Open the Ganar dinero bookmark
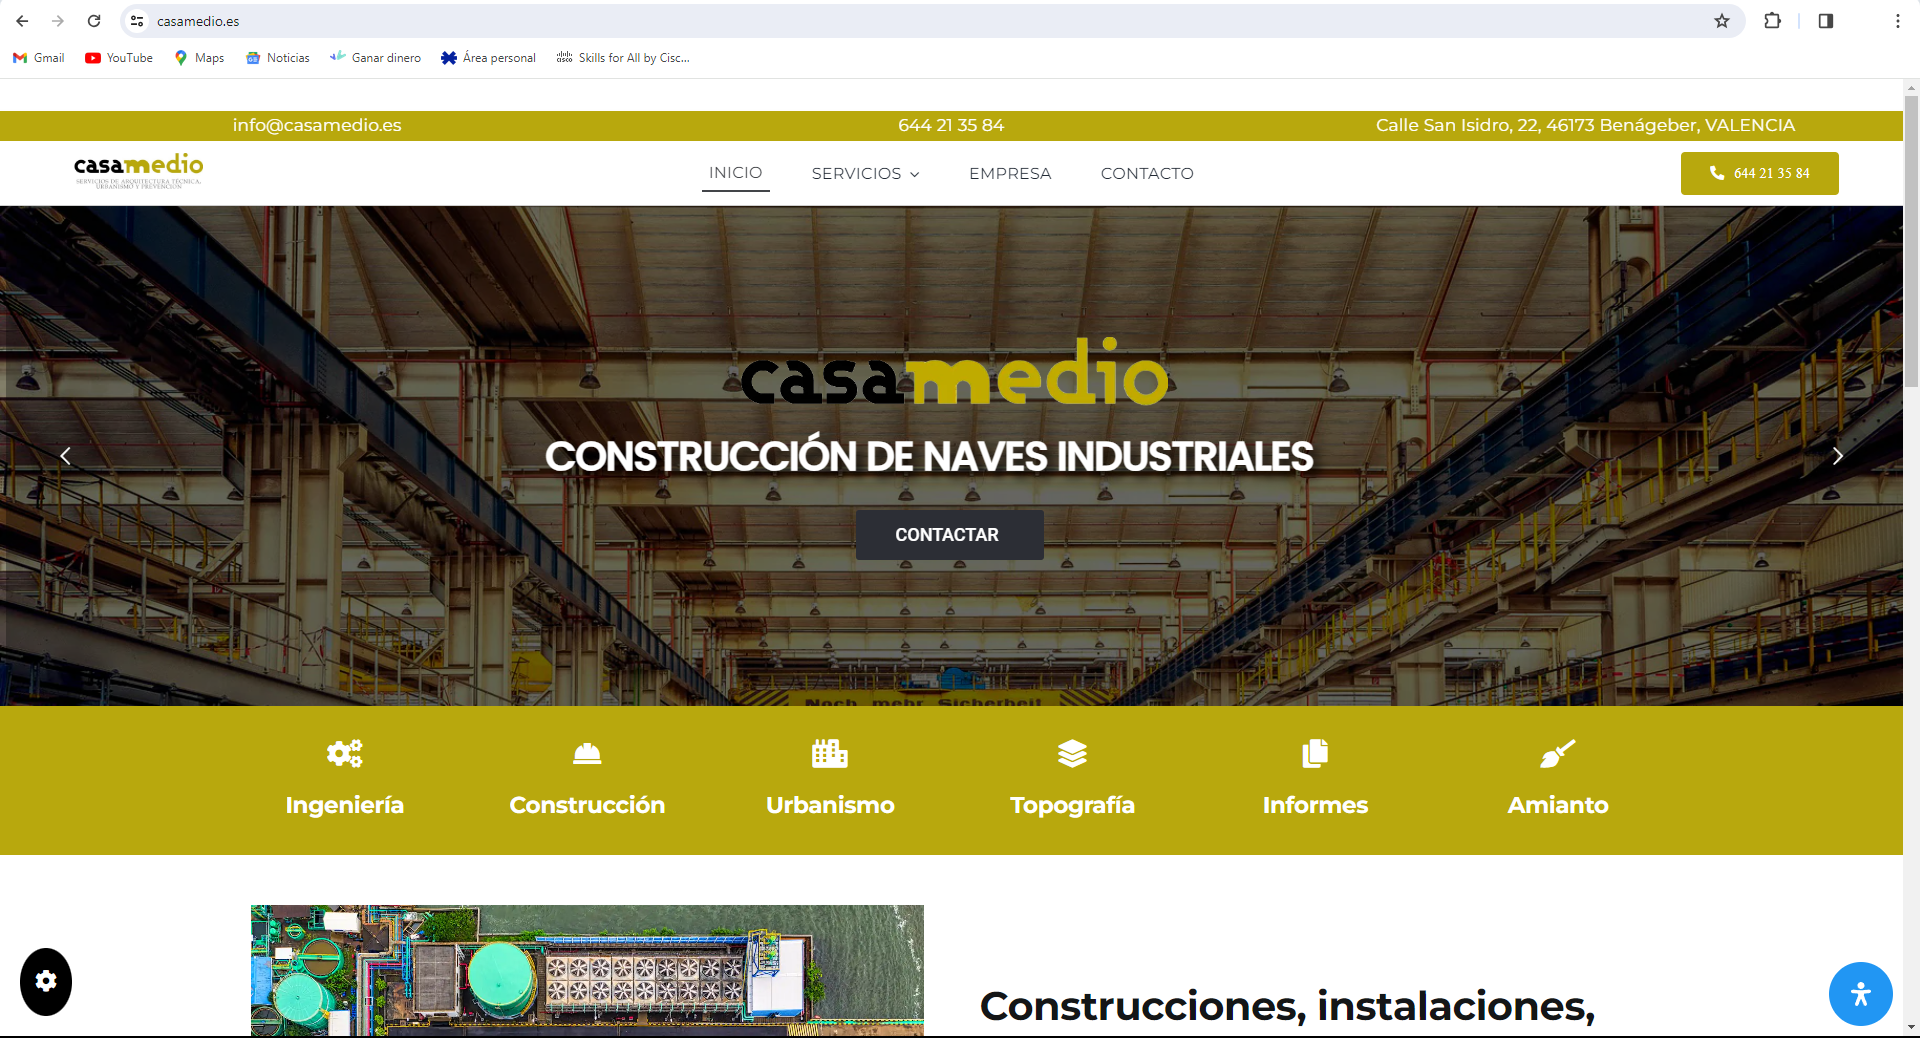This screenshot has height=1038, width=1920. click(375, 58)
